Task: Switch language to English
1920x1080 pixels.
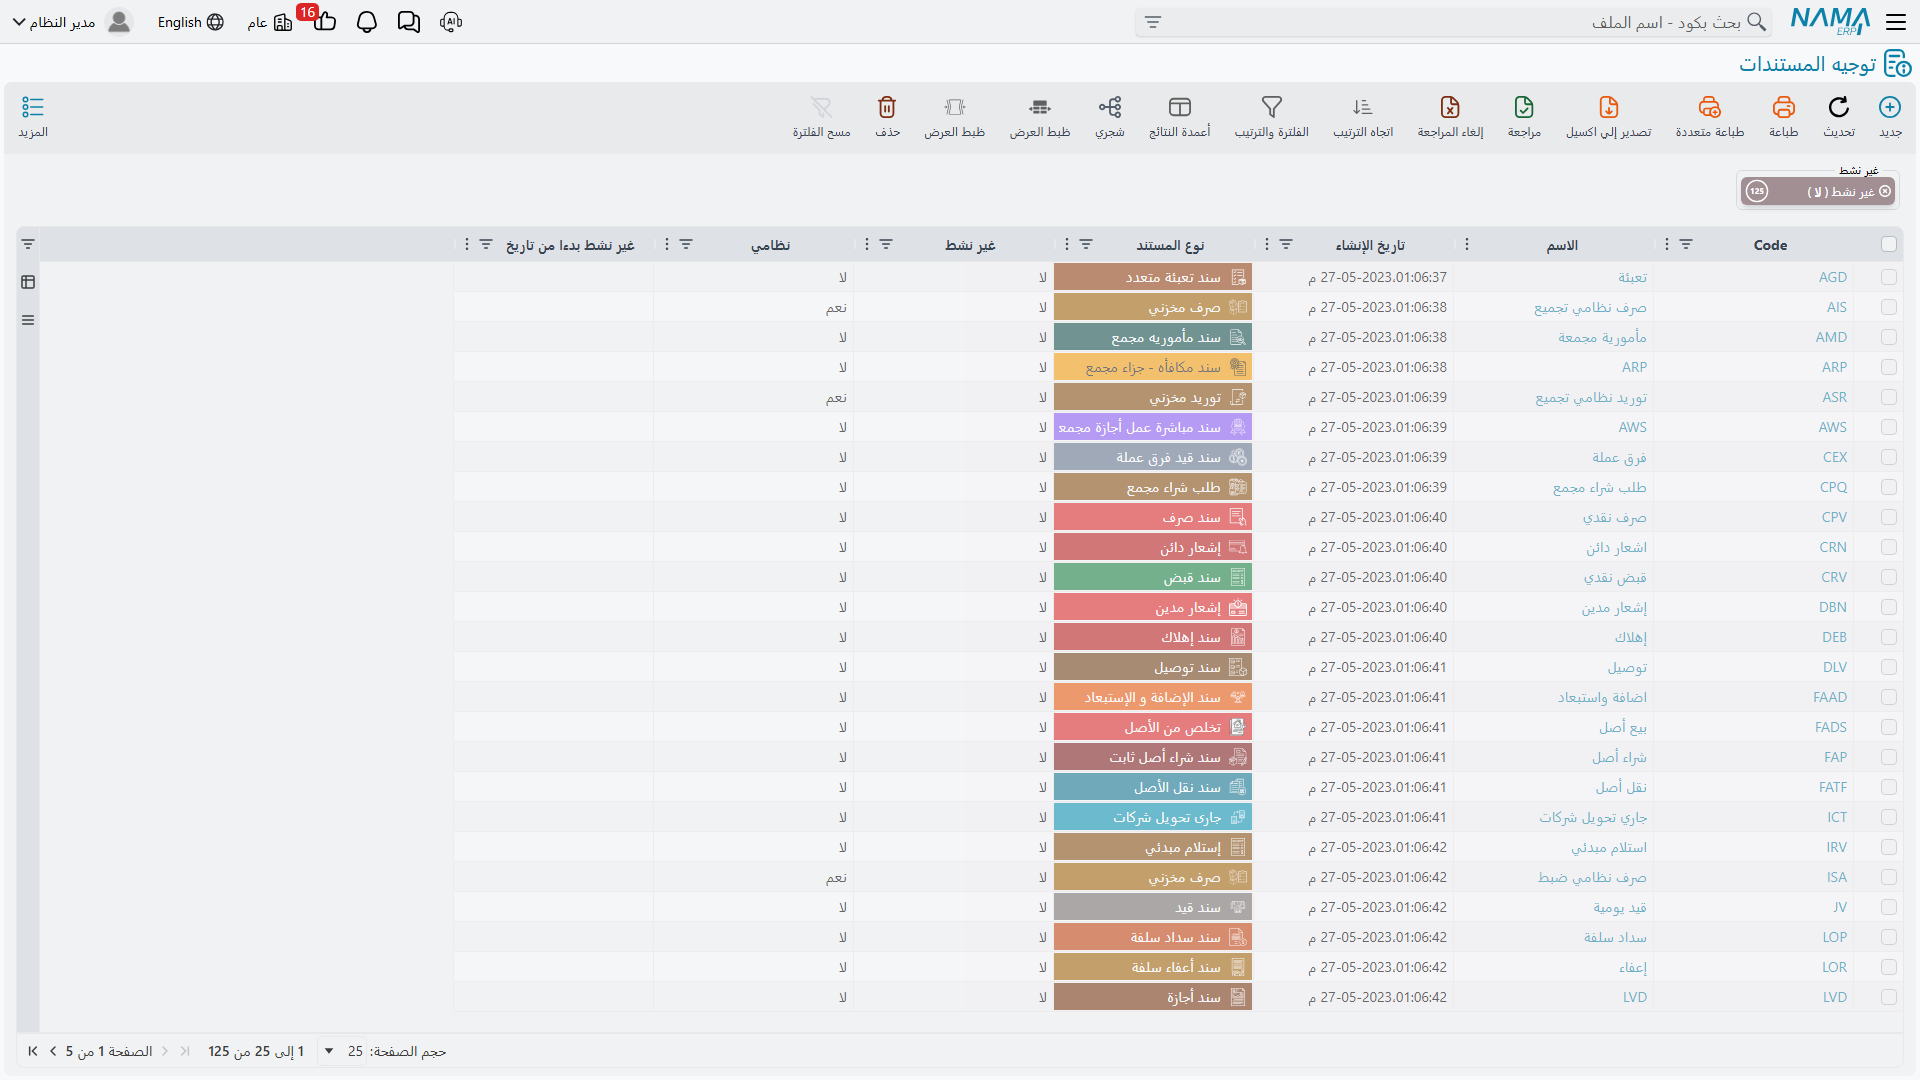Action: [x=190, y=22]
